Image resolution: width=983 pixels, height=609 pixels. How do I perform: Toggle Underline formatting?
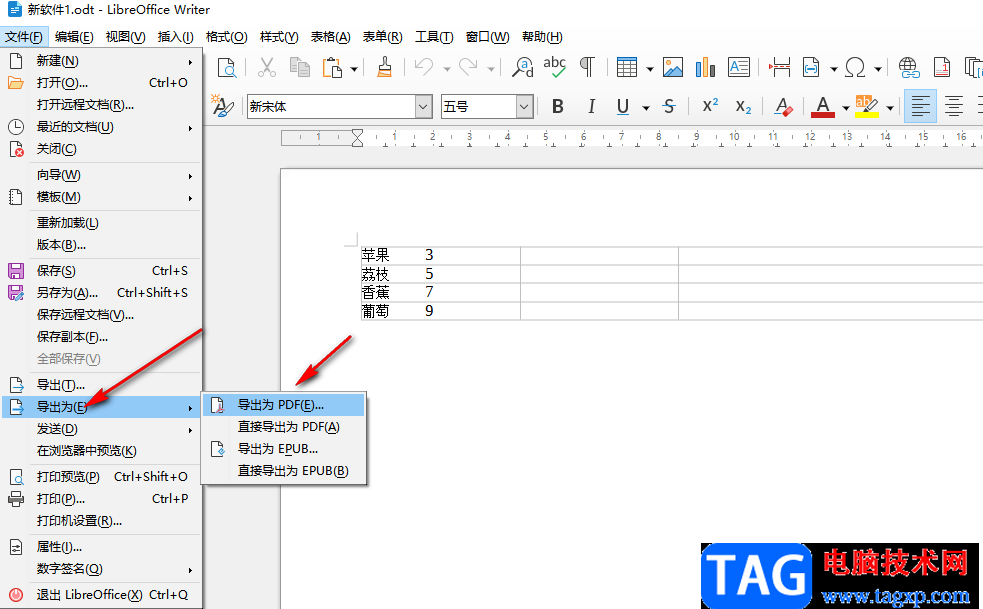pos(623,107)
